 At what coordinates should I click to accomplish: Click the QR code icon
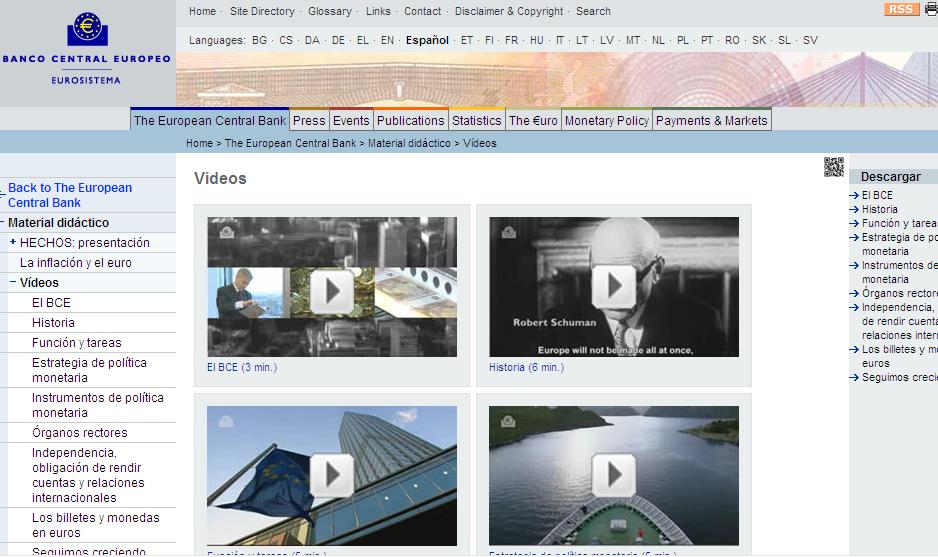833,167
